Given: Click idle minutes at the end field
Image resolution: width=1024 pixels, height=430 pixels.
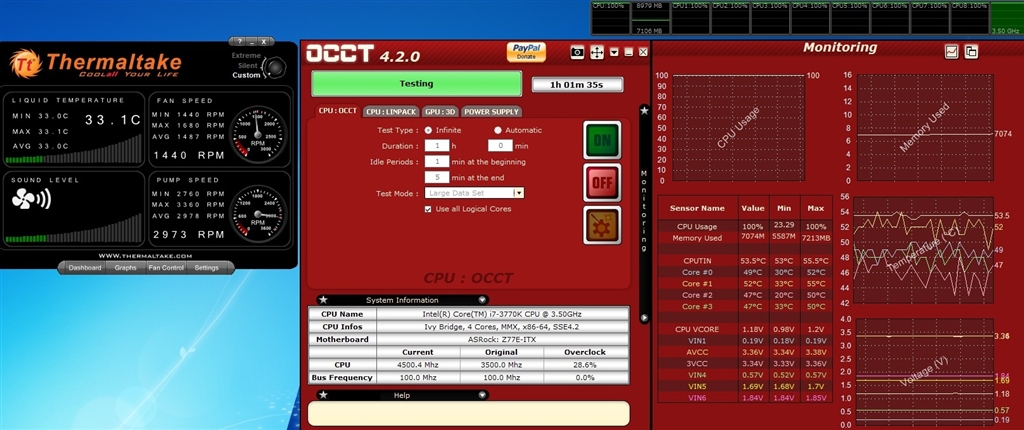Looking at the screenshot, I should (x=437, y=177).
